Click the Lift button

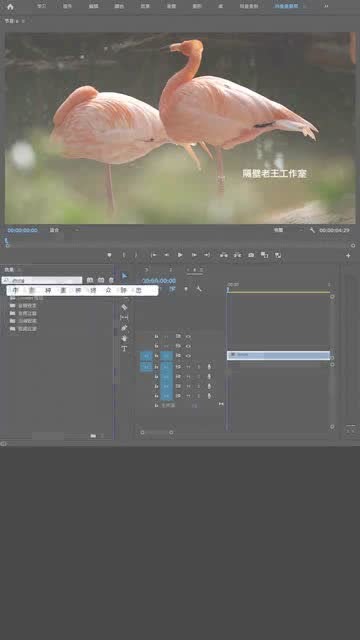(224, 255)
